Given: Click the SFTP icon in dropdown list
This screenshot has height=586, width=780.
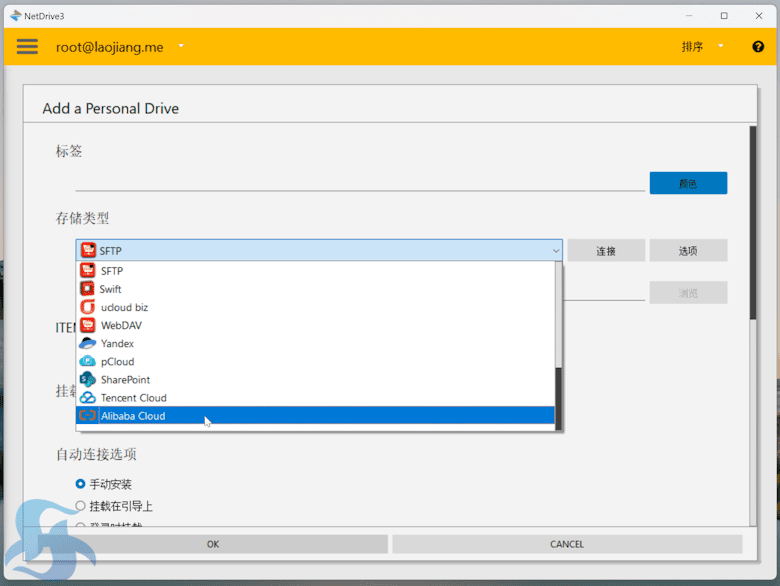Looking at the screenshot, I should [x=88, y=271].
